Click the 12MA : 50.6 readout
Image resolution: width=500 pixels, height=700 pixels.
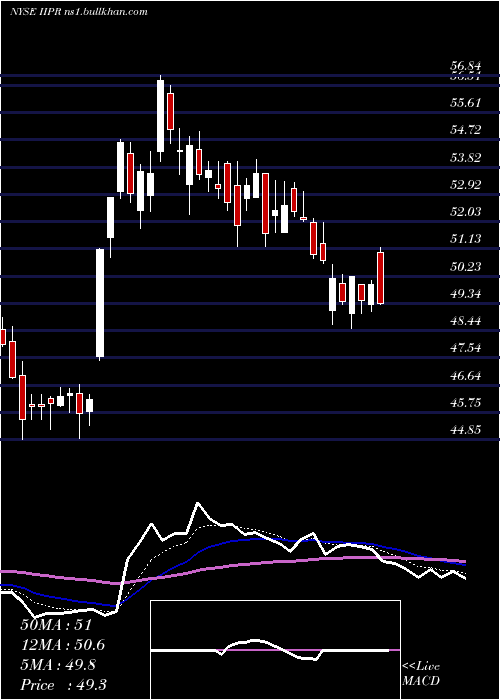63,645
